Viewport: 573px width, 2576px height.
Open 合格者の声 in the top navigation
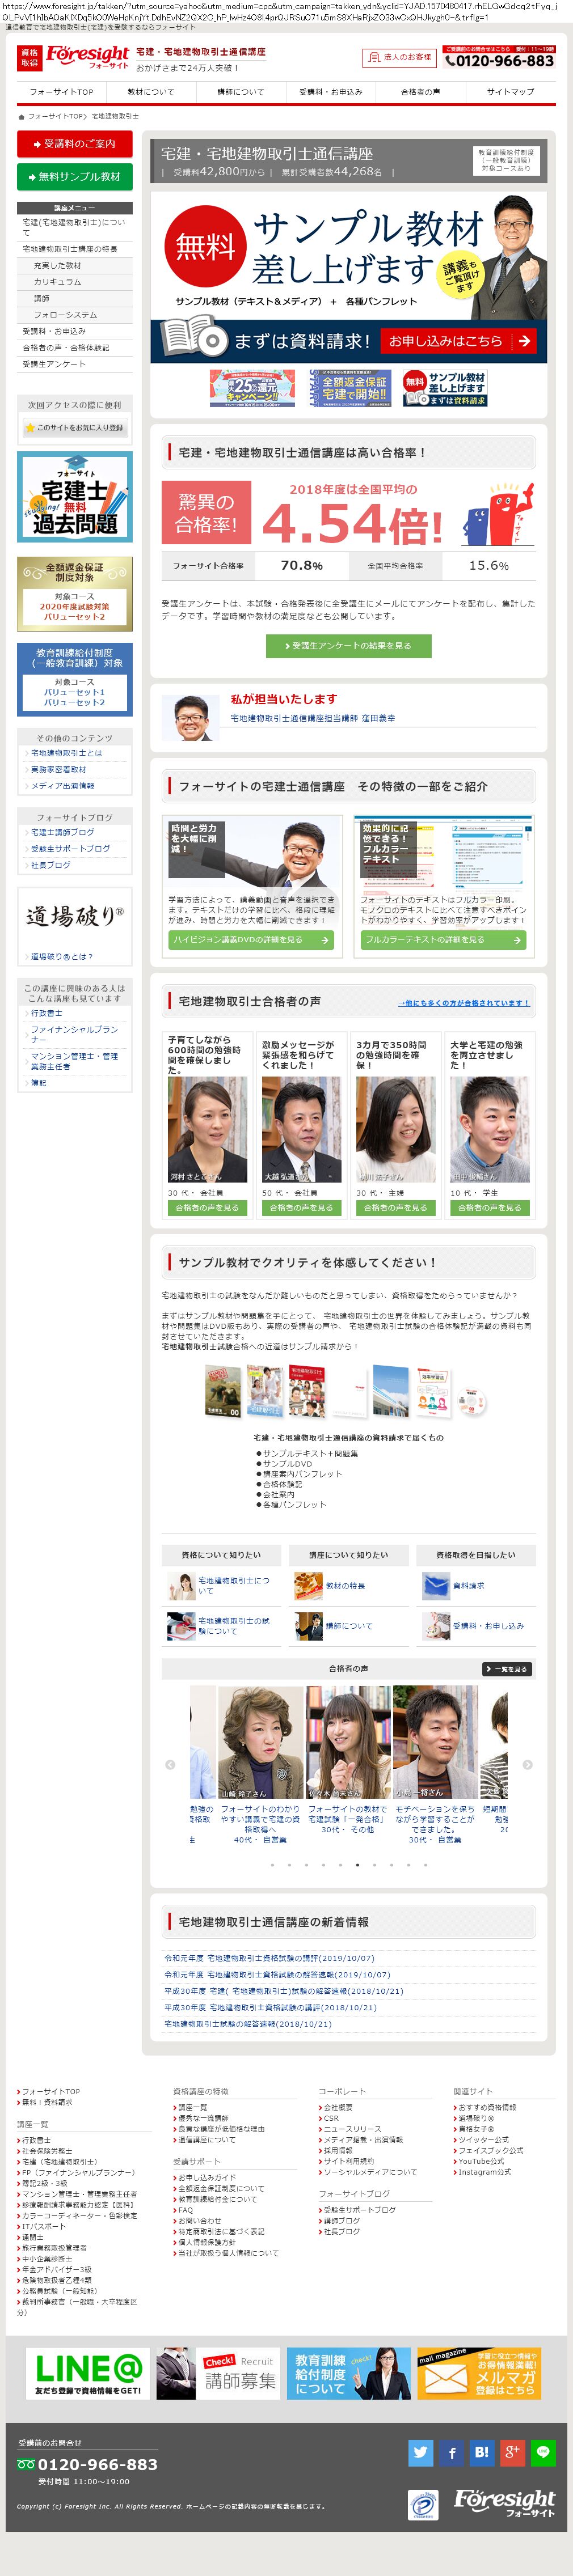click(x=420, y=92)
